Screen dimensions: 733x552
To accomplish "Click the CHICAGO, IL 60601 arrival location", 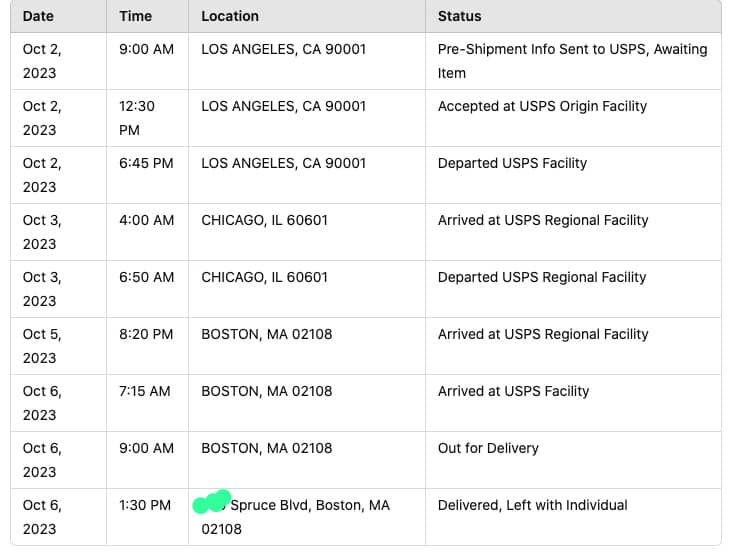I will pyautogui.click(x=264, y=220).
